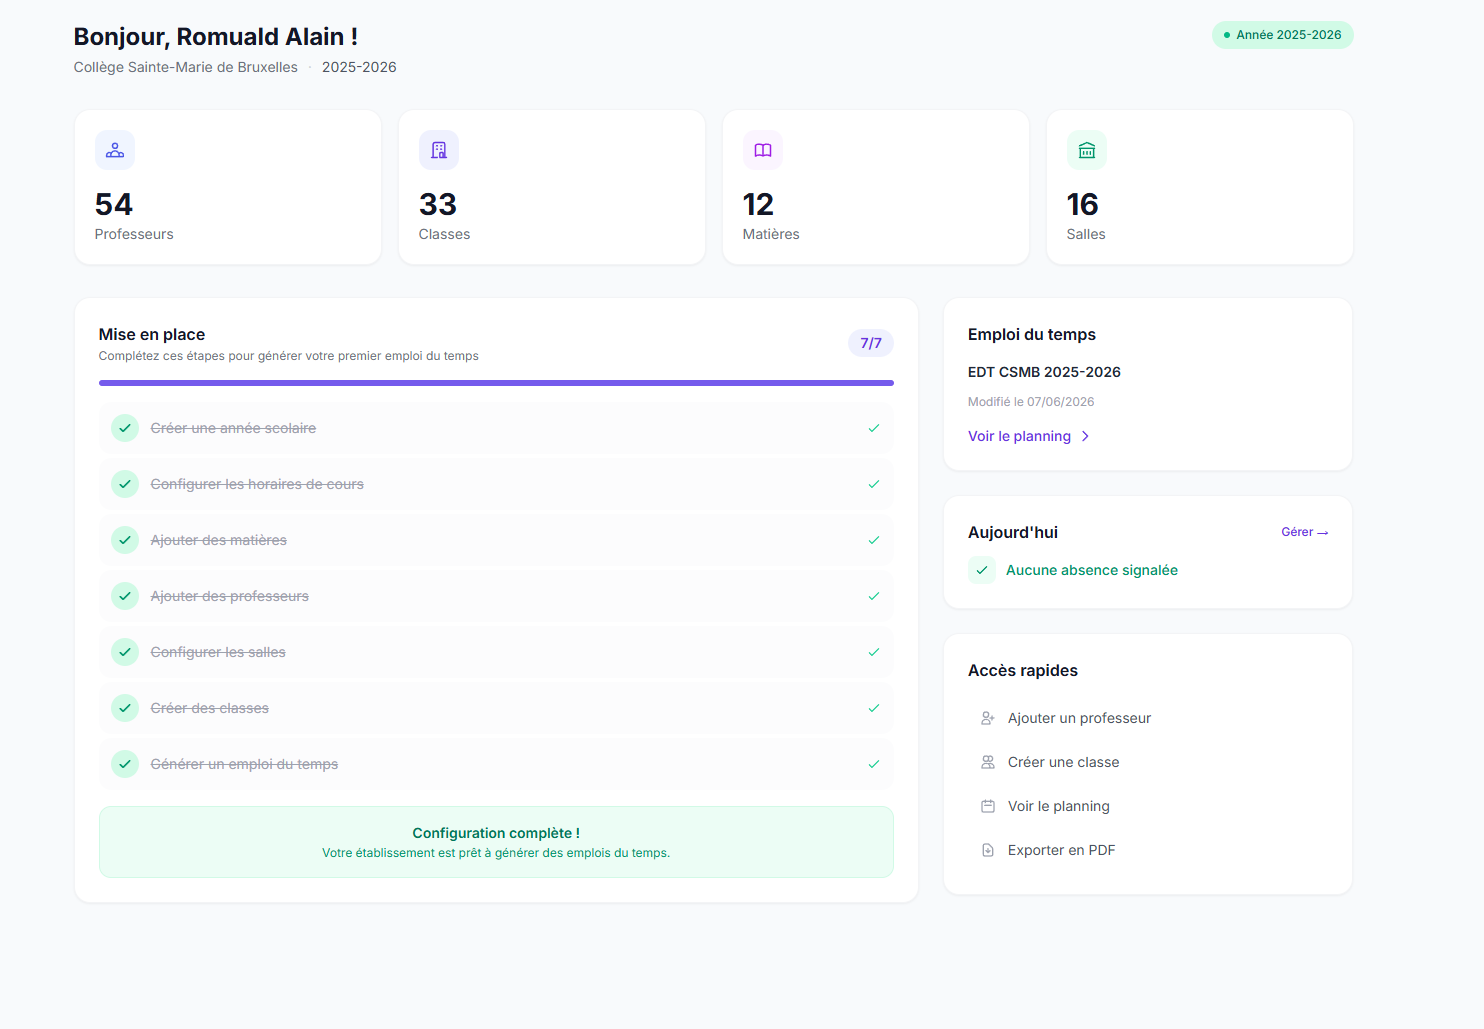Expand the Configurer les salles step row
The image size is (1484, 1029).
(496, 652)
